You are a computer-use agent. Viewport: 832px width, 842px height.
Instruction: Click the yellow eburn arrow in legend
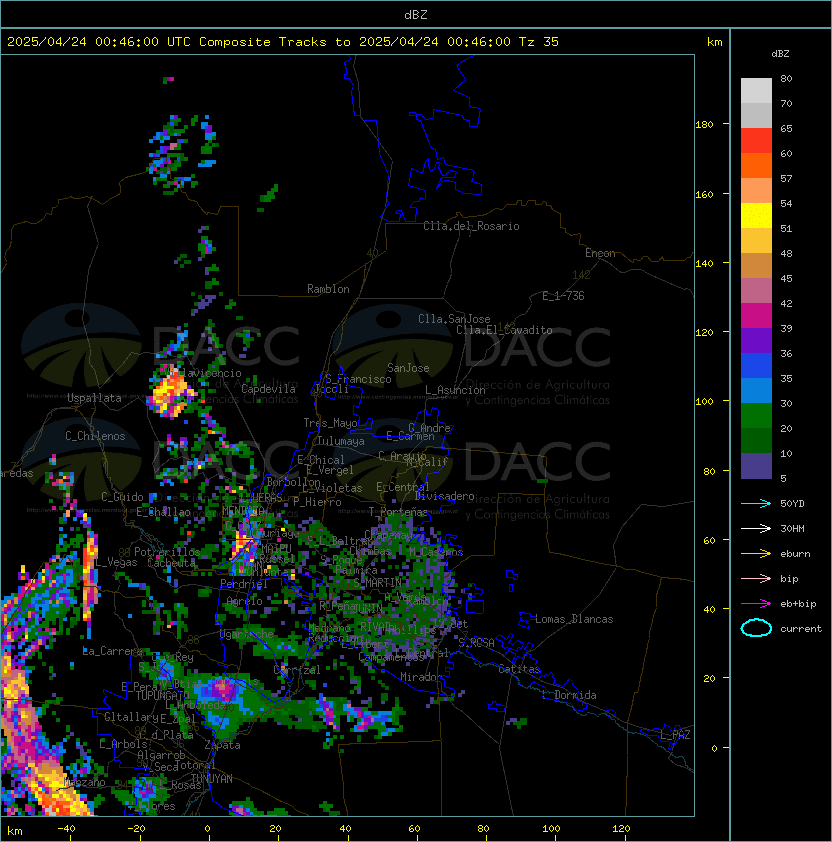tap(756, 553)
